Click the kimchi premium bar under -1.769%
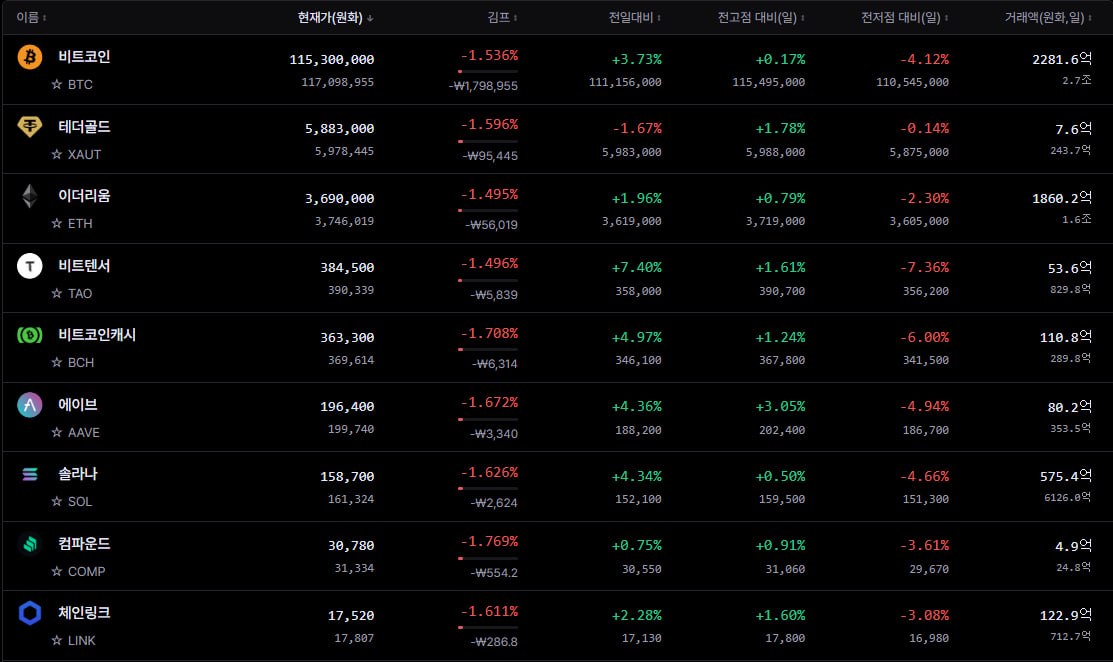The width and height of the screenshot is (1113, 662). pyautogui.click(x=488, y=558)
